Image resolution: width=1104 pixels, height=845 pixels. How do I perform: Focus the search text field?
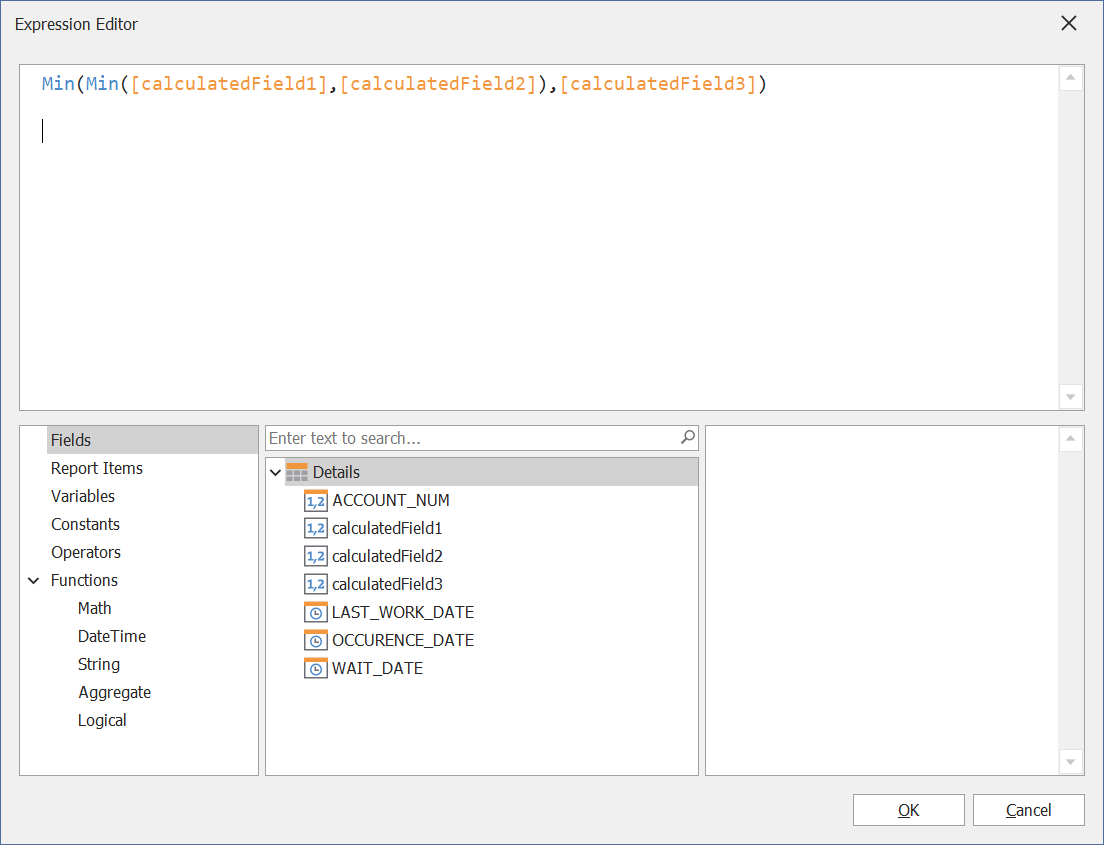[x=470, y=438]
